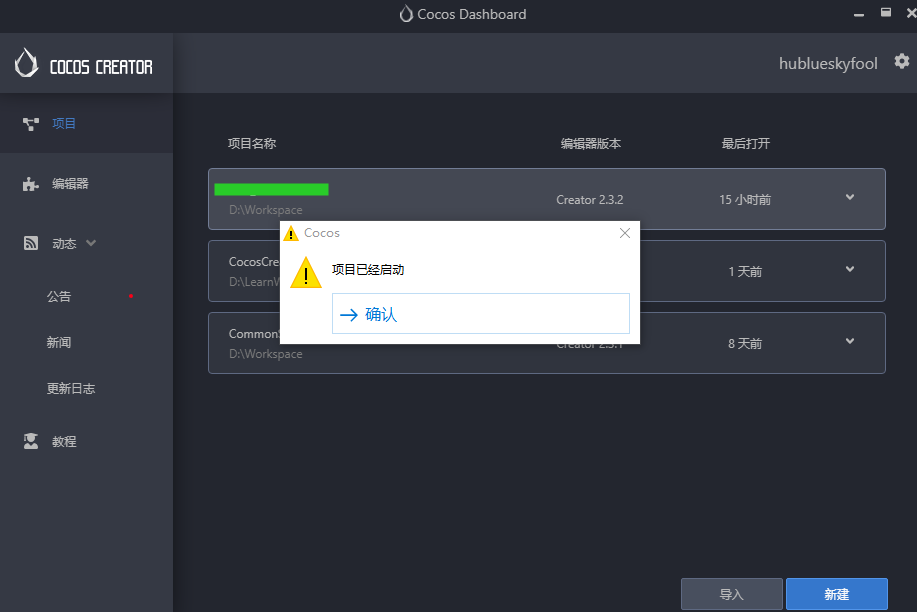Click the D:\Workspace path under Common project

[266, 354]
